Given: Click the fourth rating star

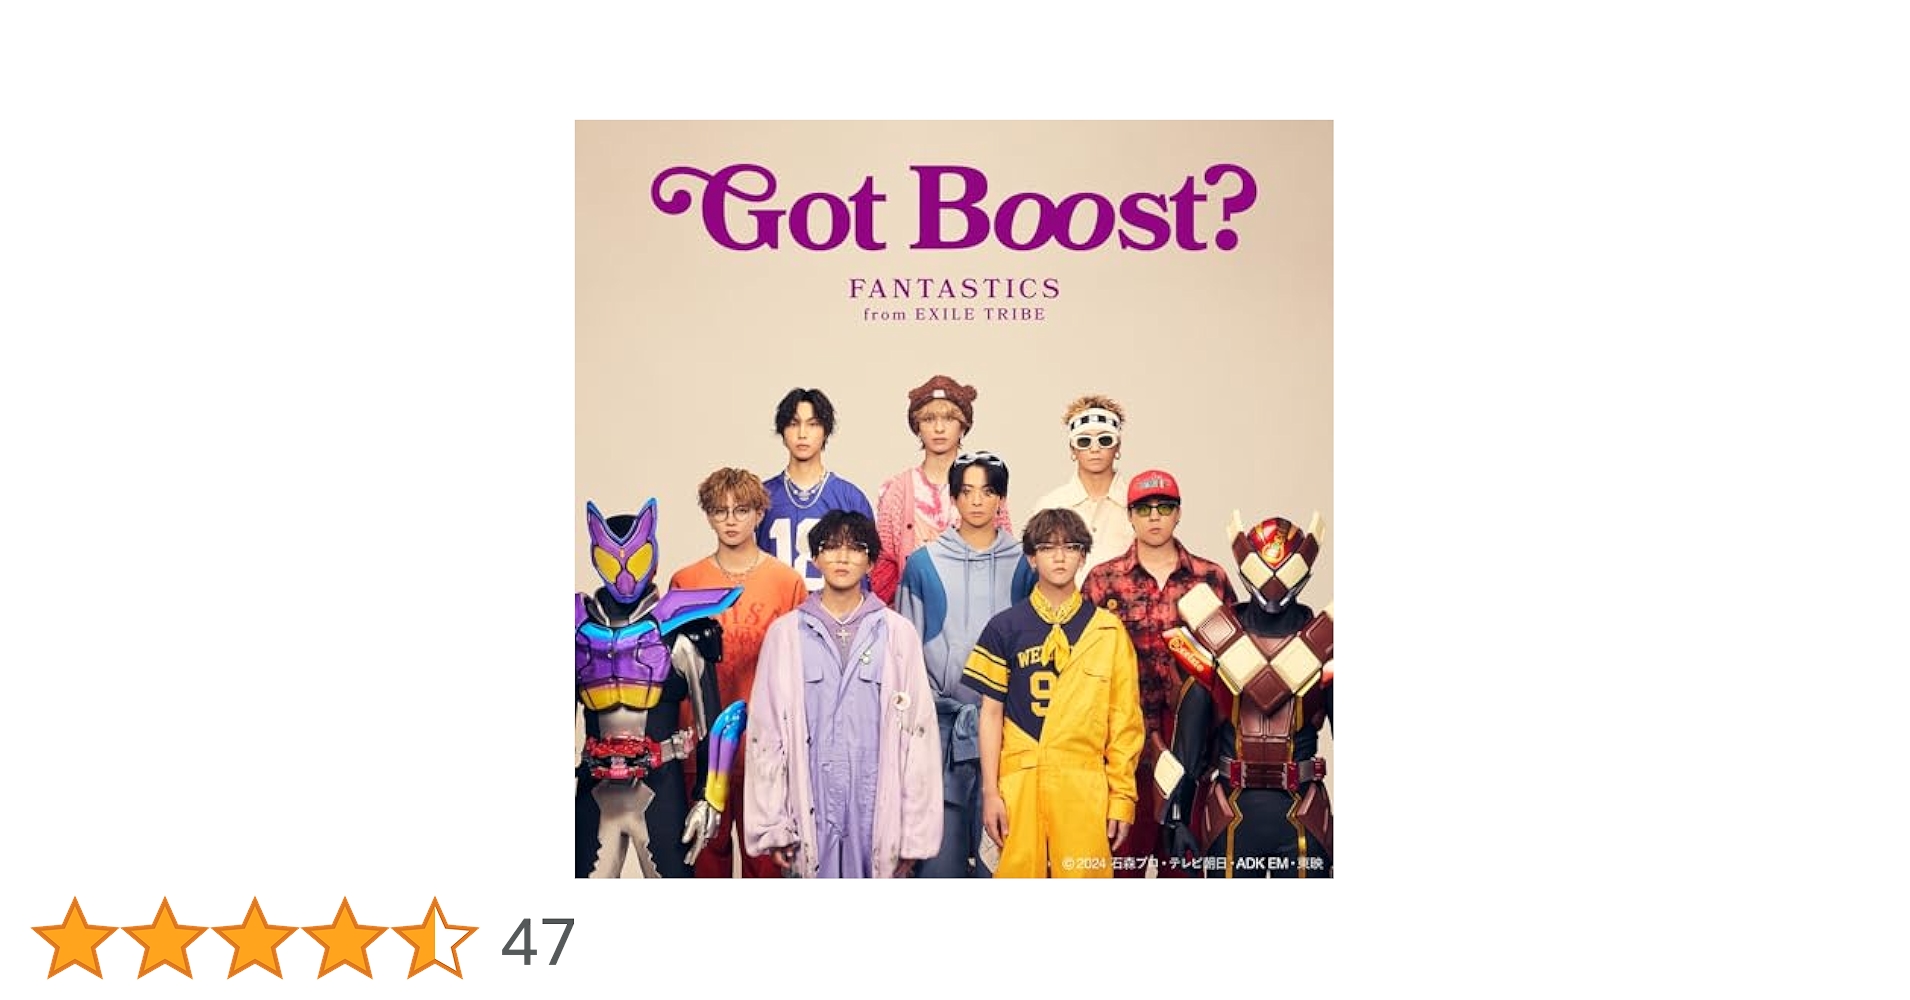Looking at the screenshot, I should pos(345,938).
